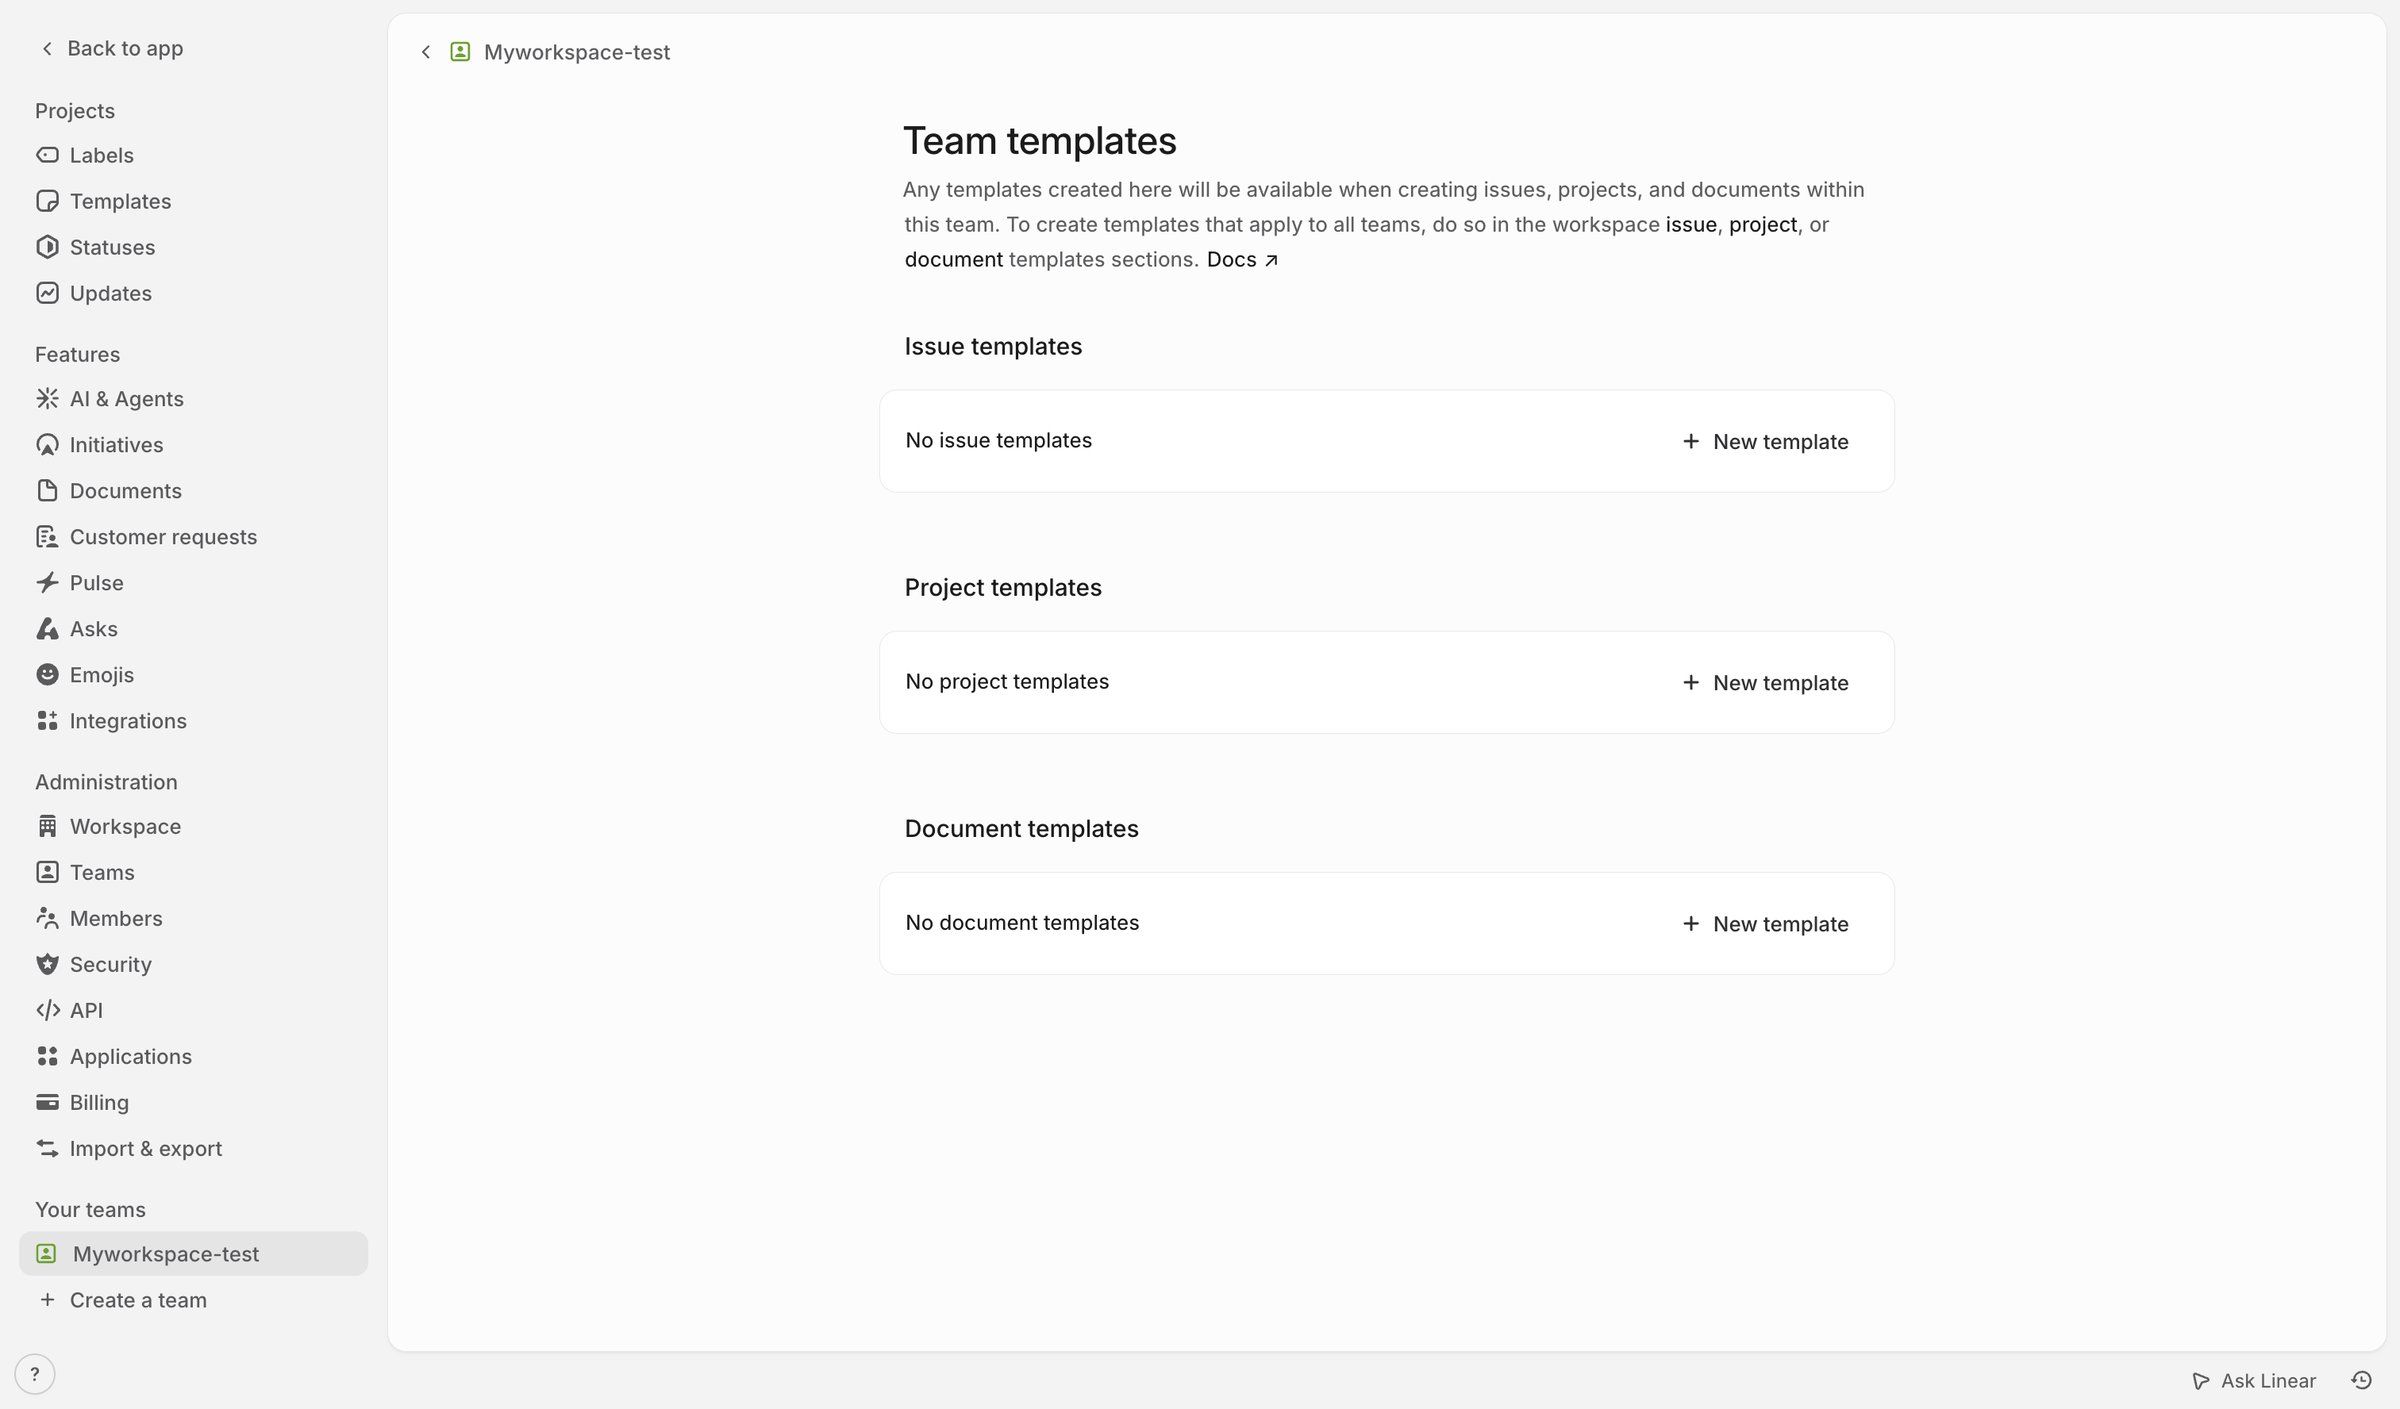This screenshot has width=2400, height=1409.
Task: Click the Integrations grid icon
Action: [x=47, y=721]
